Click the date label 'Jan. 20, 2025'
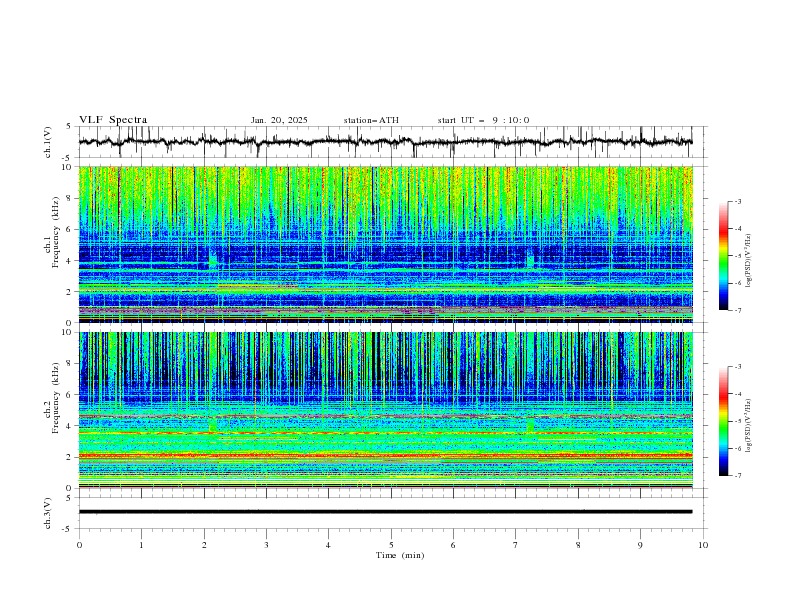 coord(279,120)
